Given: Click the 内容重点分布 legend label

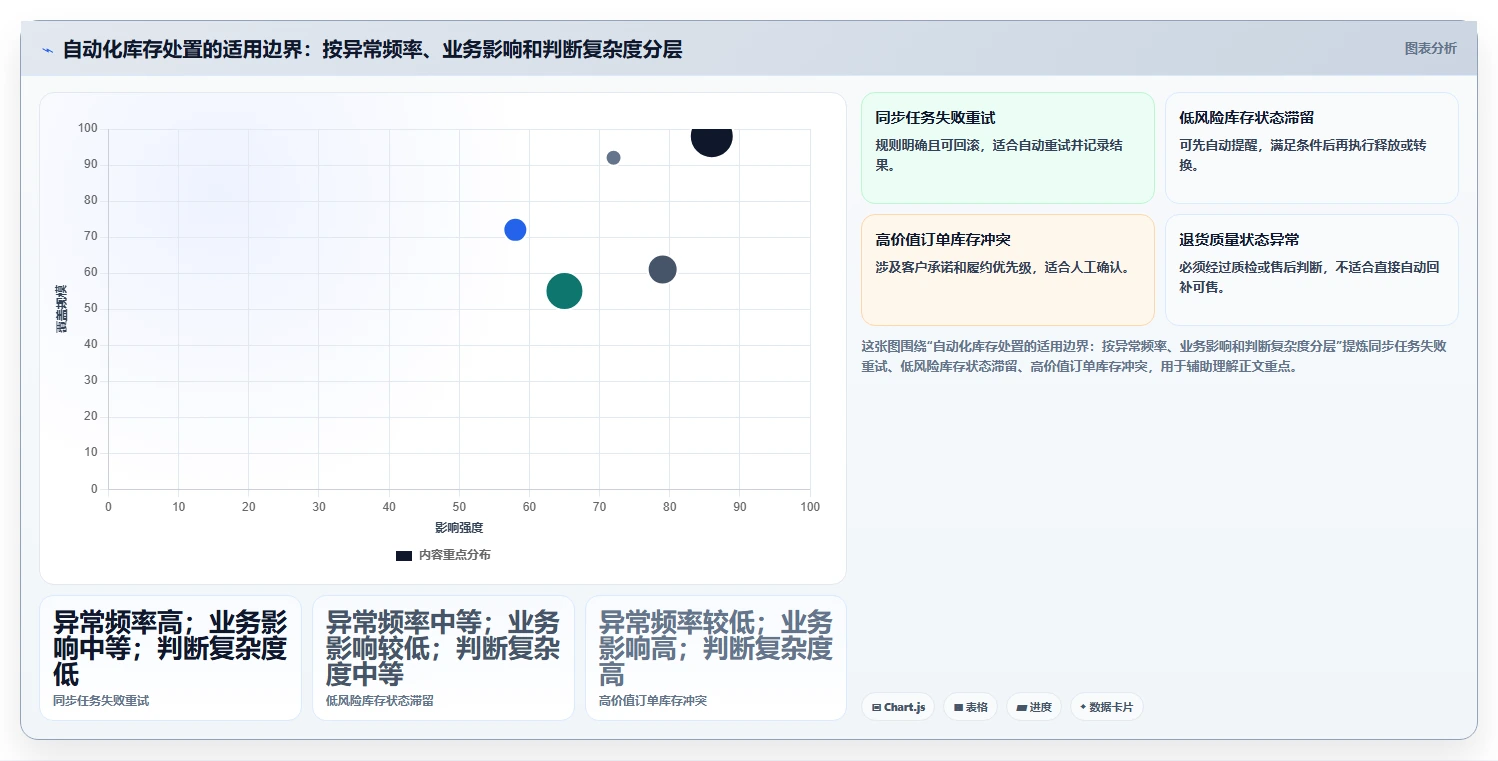Looking at the screenshot, I should (455, 555).
